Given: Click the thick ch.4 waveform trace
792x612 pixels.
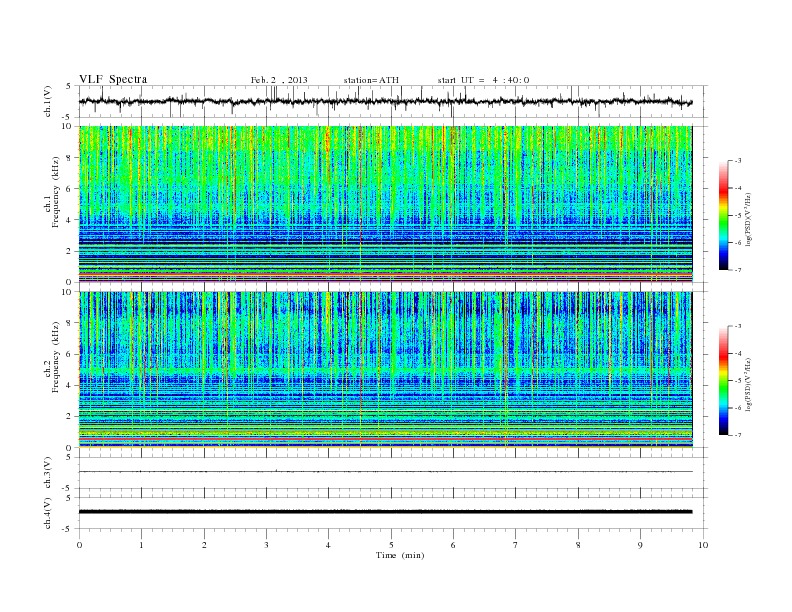Looking at the screenshot, I should 385,512.
